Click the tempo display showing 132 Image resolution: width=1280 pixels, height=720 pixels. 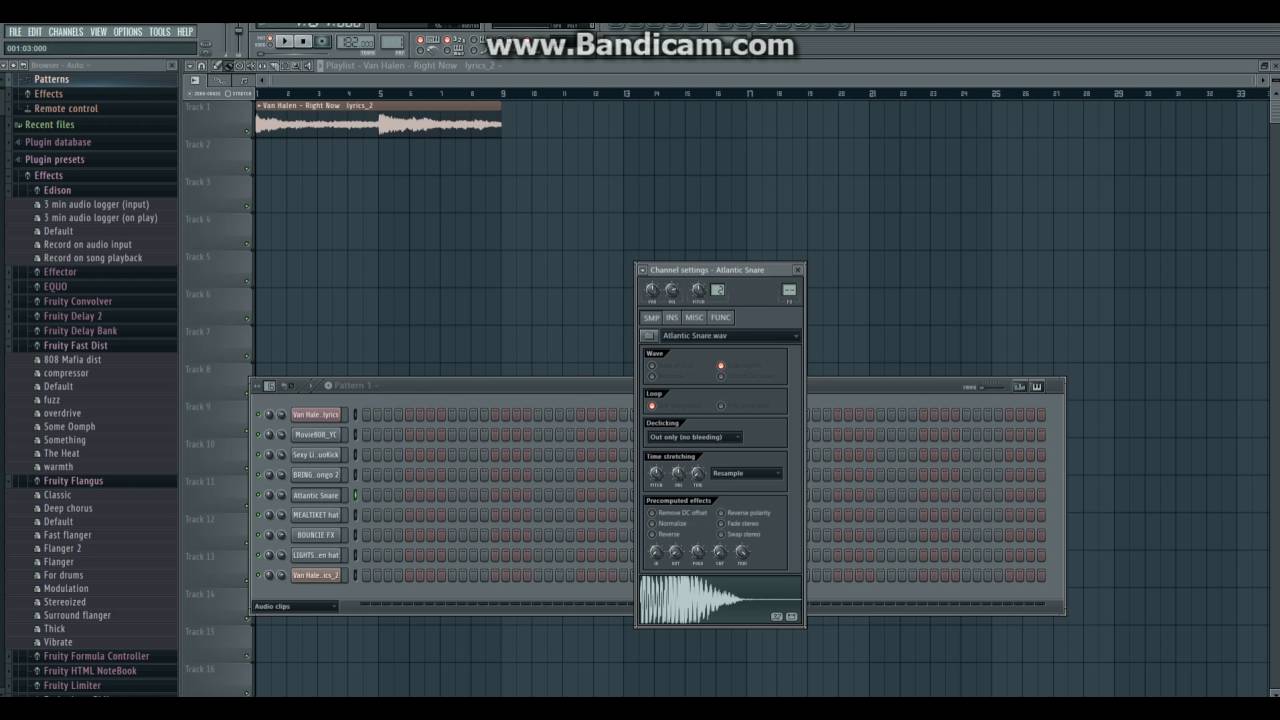coord(356,42)
